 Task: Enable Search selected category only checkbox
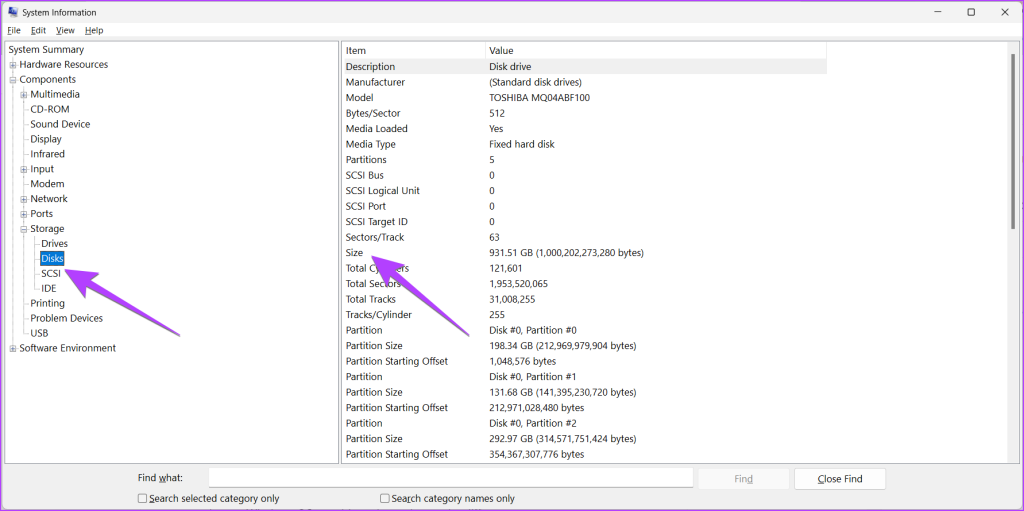pos(142,498)
